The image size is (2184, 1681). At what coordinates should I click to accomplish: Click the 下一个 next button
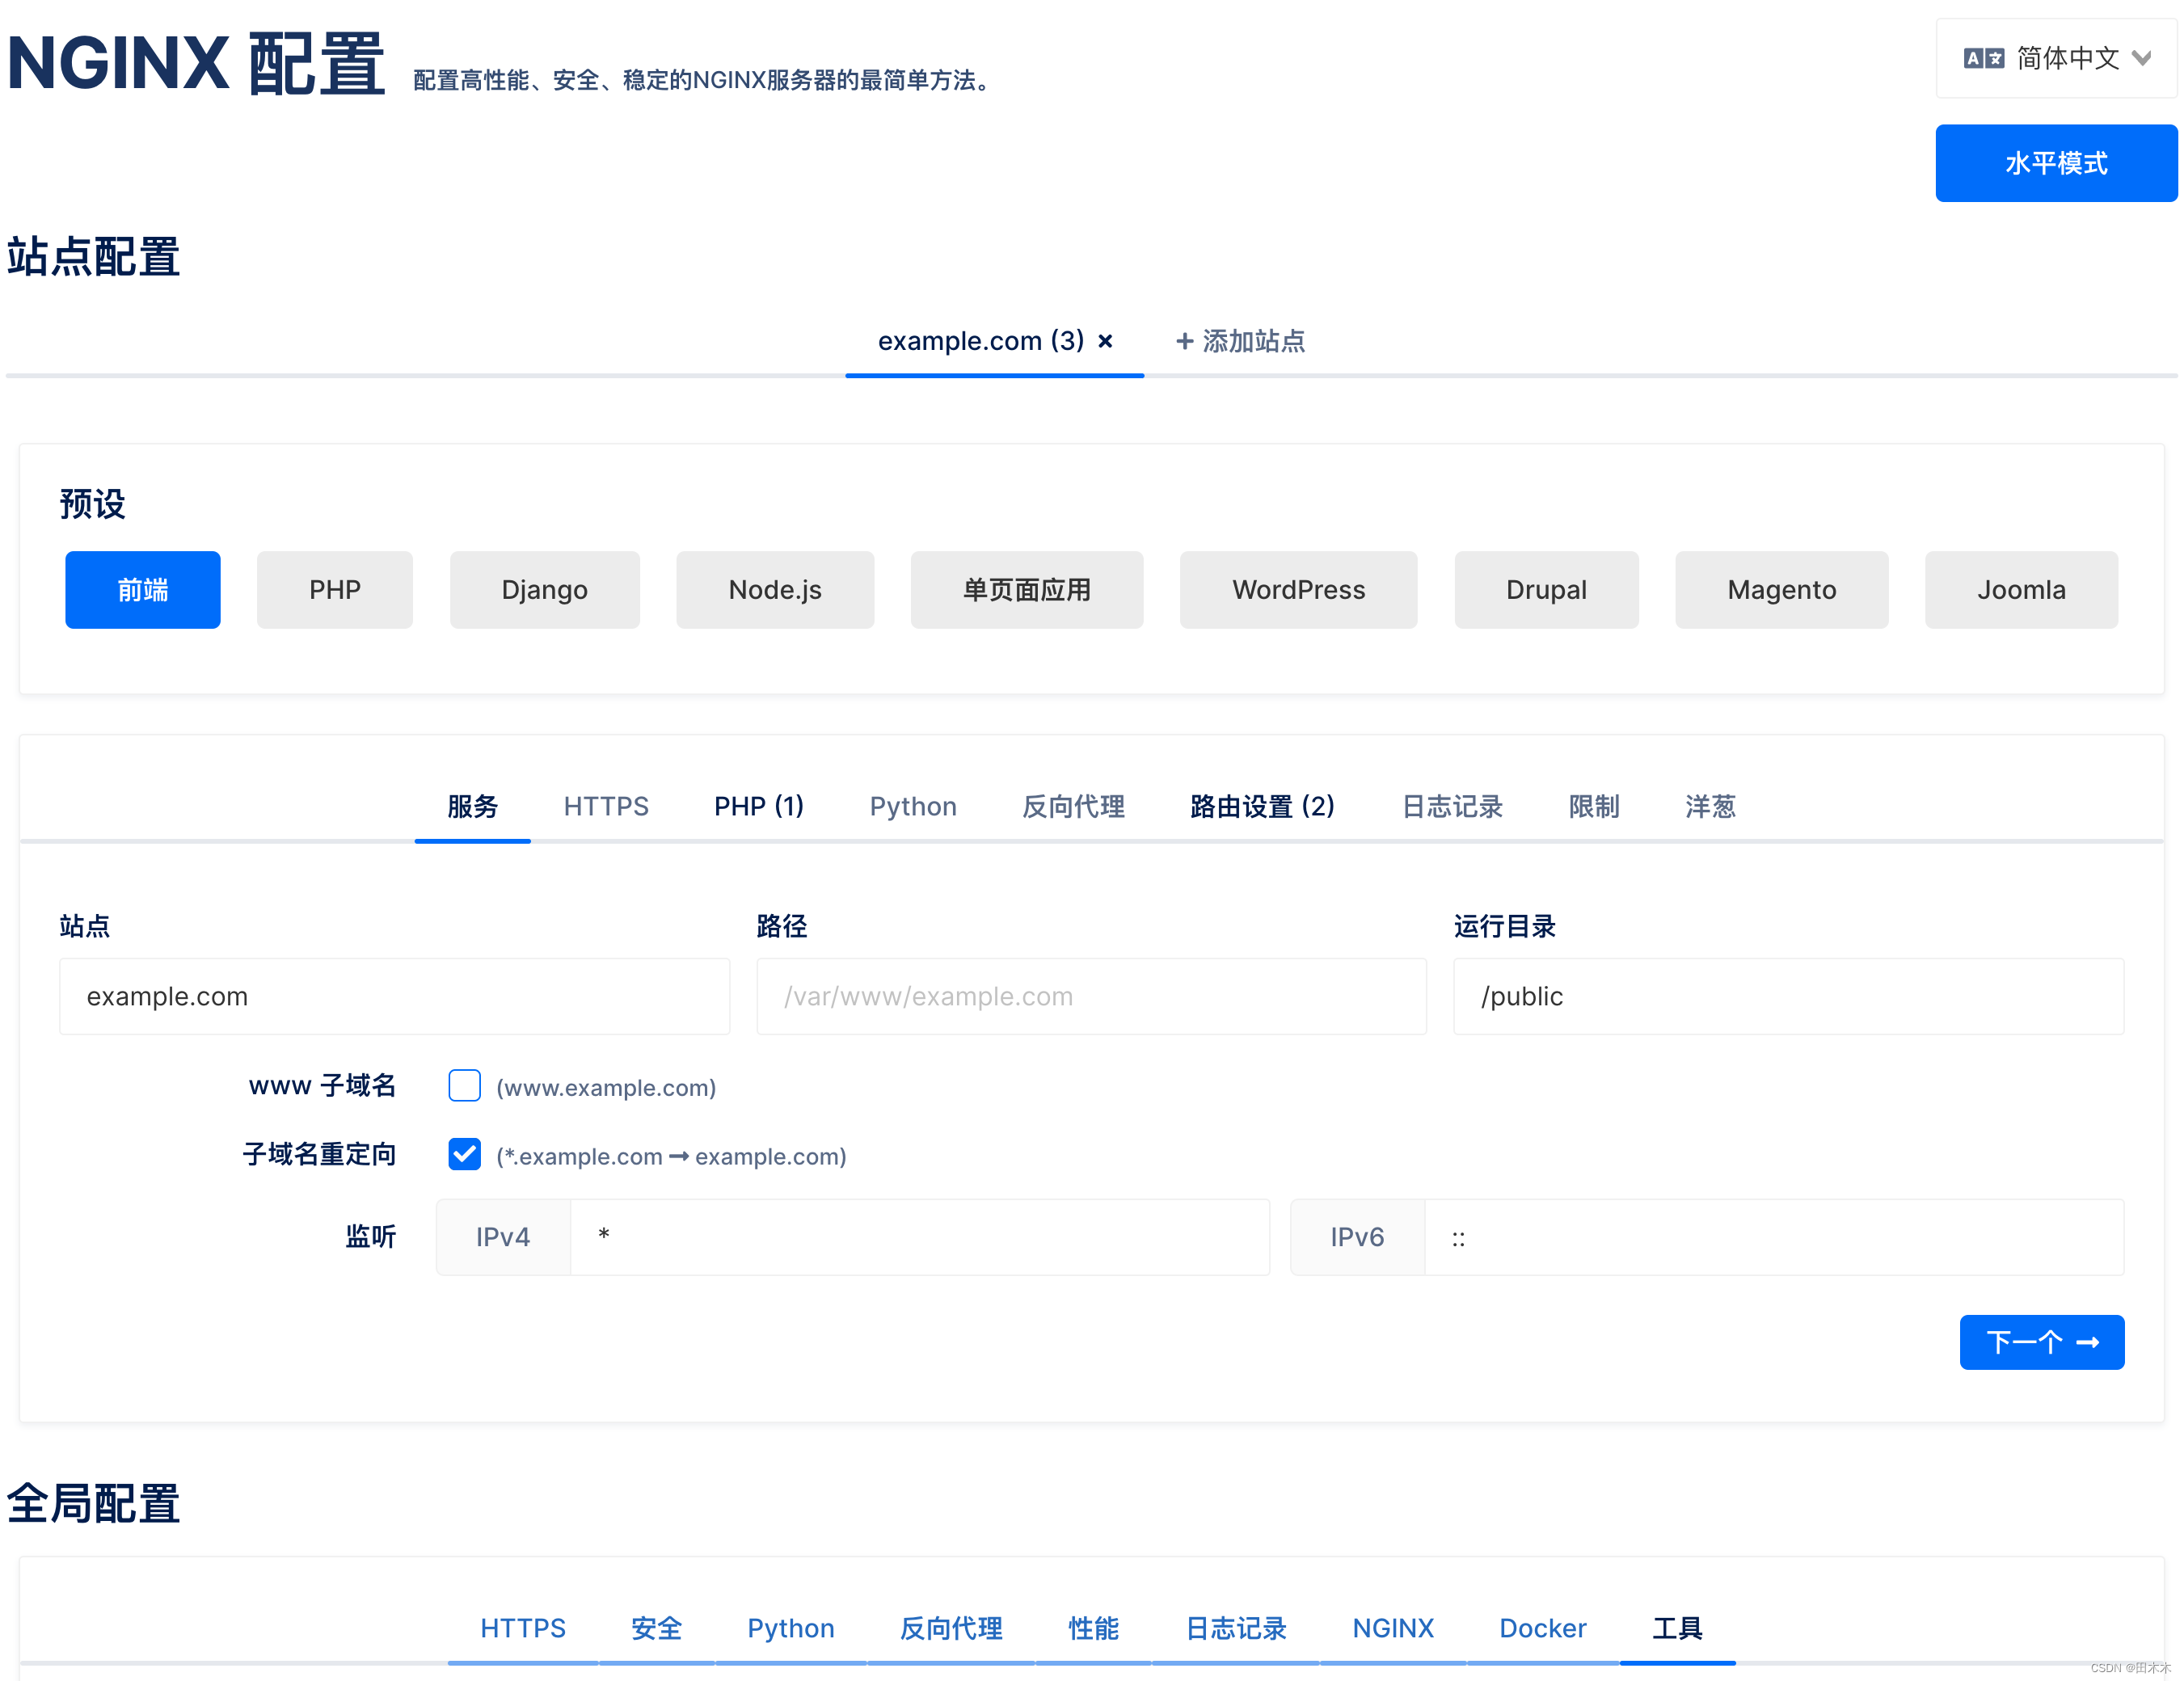click(2042, 1343)
